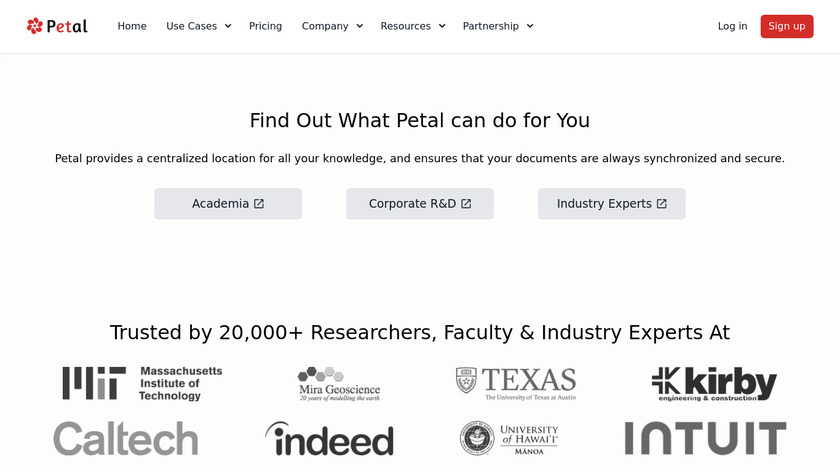Click the Caltech logo

(126, 438)
